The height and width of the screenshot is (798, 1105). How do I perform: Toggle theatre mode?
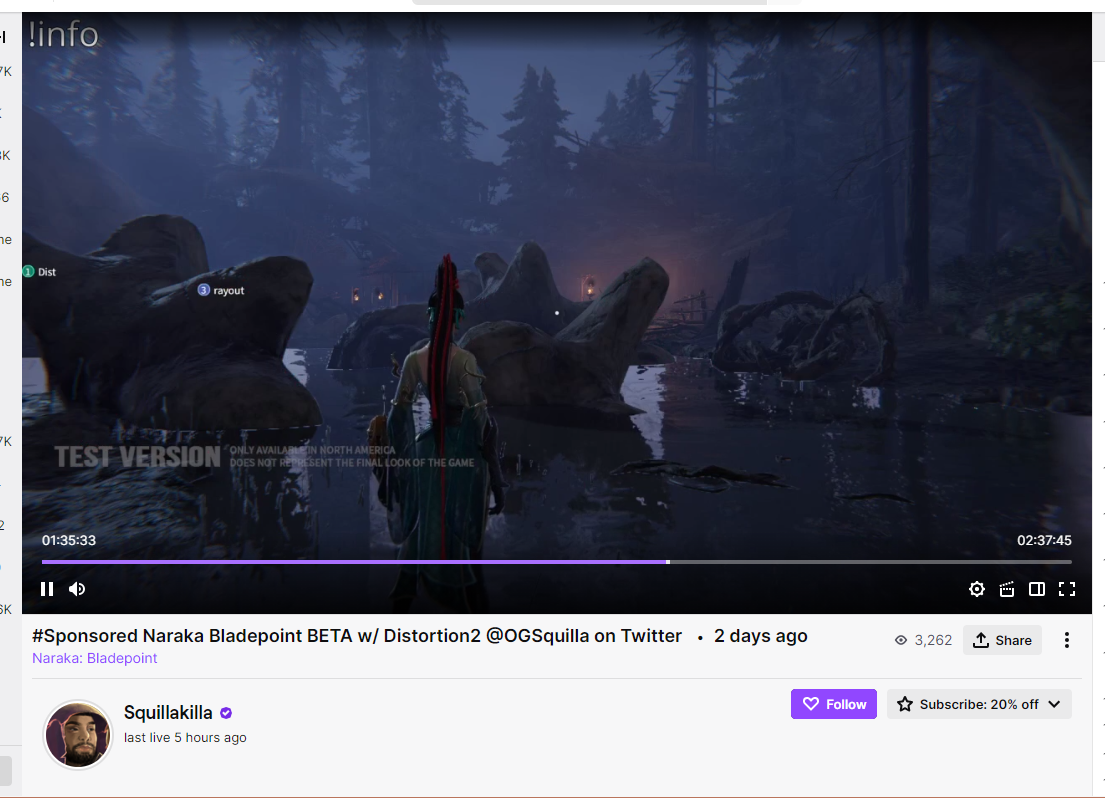point(1037,589)
